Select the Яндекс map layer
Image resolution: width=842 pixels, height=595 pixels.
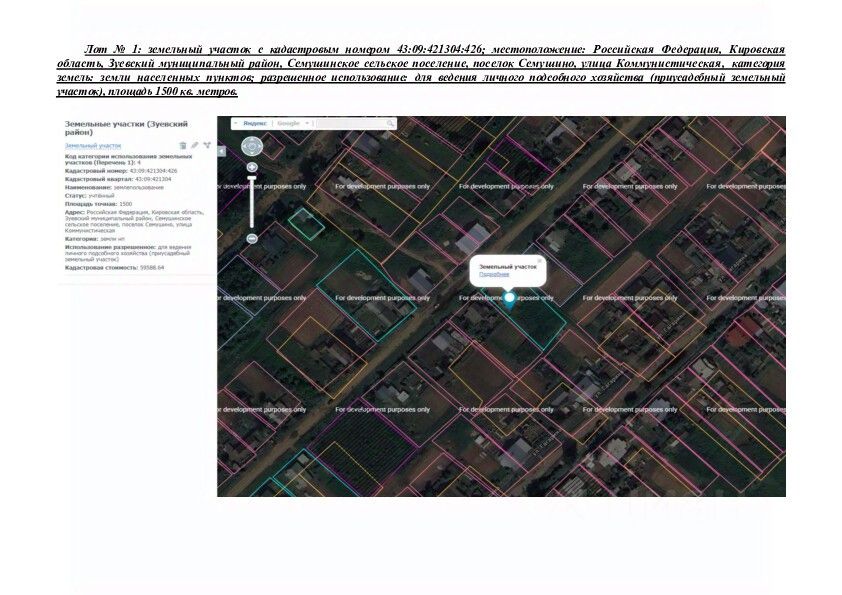[255, 124]
